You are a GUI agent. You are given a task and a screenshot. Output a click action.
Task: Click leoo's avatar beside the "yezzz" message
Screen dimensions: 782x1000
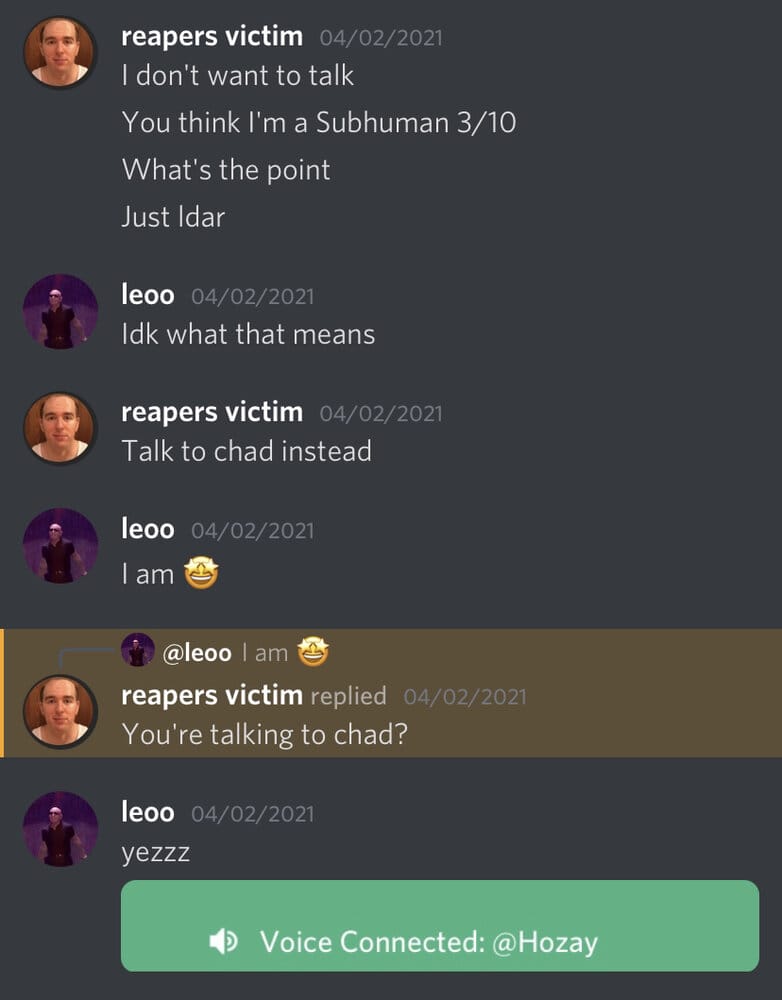pyautogui.click(x=60, y=828)
